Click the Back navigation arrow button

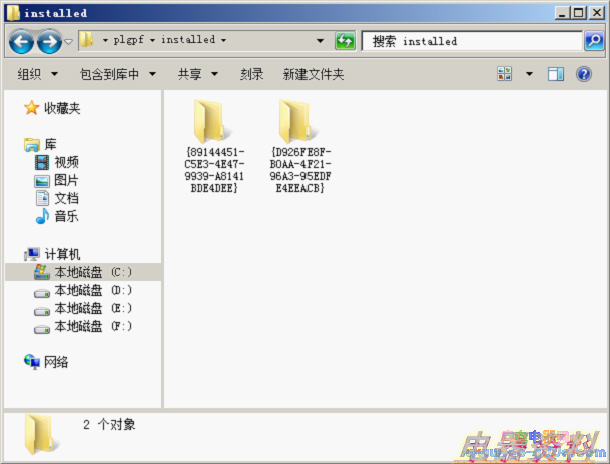click(x=21, y=41)
